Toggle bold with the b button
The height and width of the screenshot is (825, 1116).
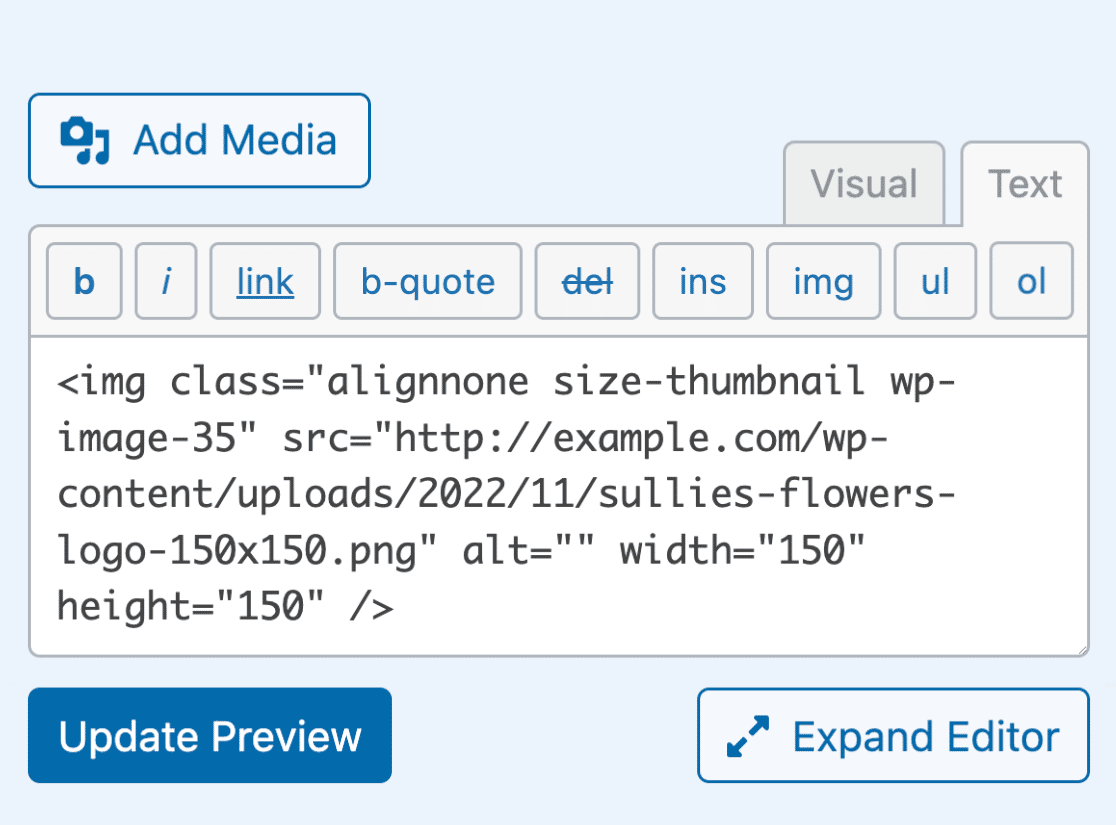coord(84,282)
